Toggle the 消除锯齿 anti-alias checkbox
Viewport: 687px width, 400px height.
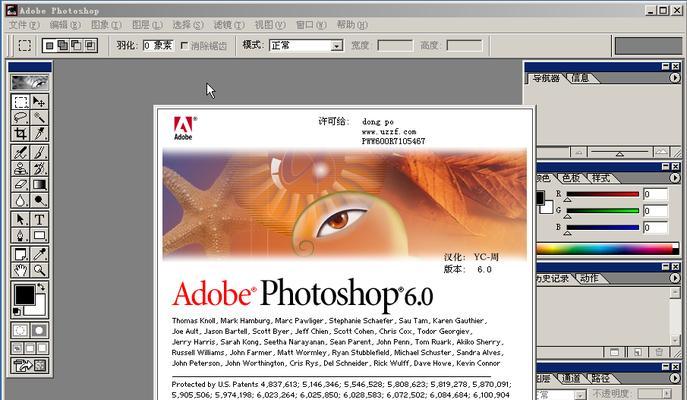[x=184, y=46]
